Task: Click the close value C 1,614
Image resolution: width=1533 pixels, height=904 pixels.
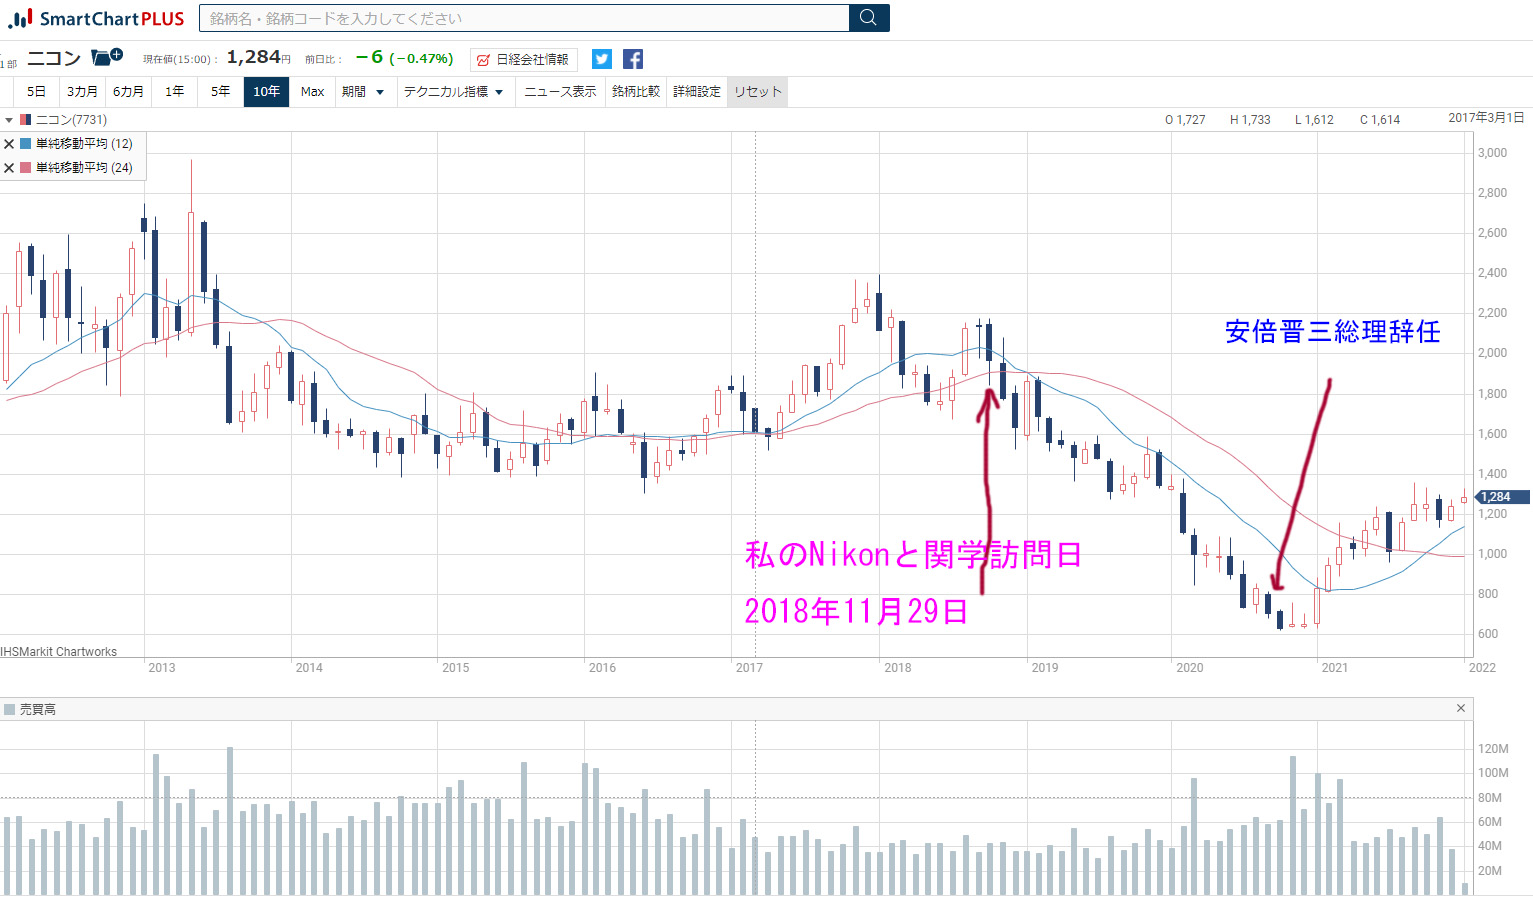Action: coord(1380,120)
